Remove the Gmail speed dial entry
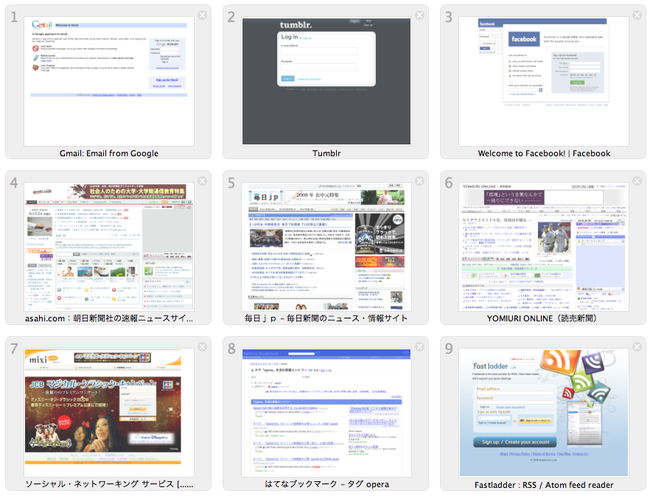650x496 pixels. click(x=202, y=15)
